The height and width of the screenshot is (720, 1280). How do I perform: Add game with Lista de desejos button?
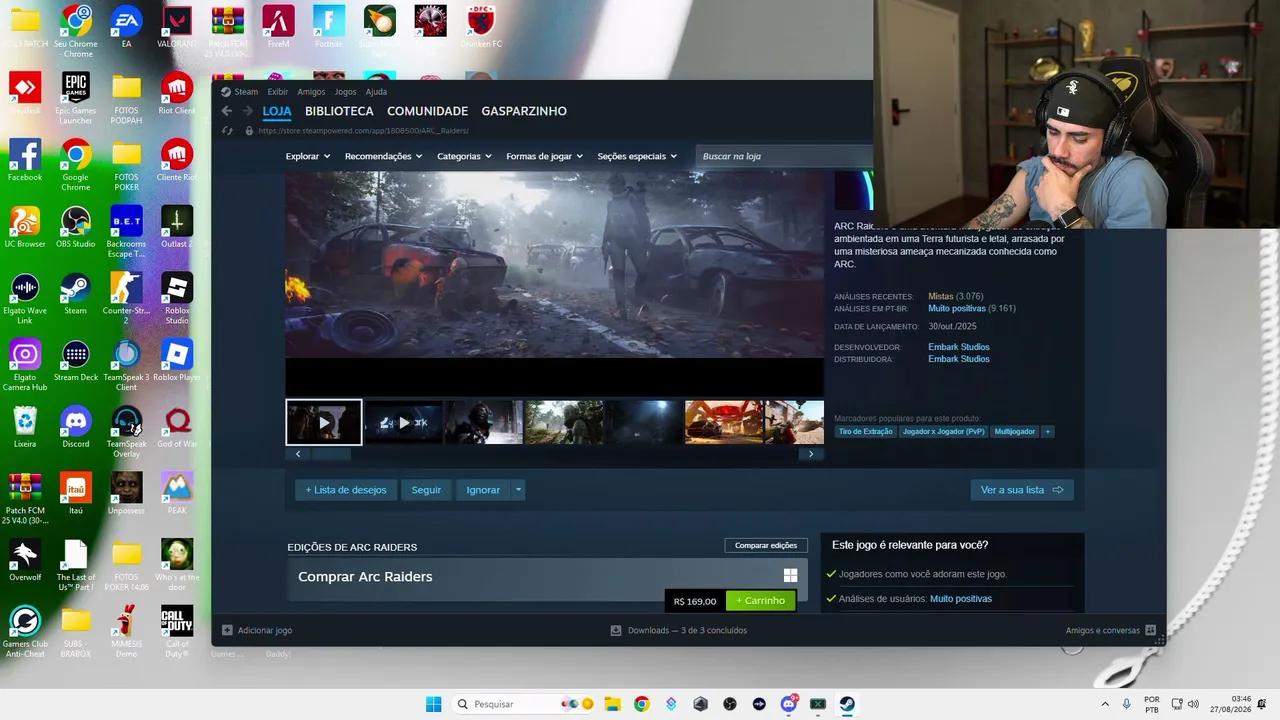point(346,490)
